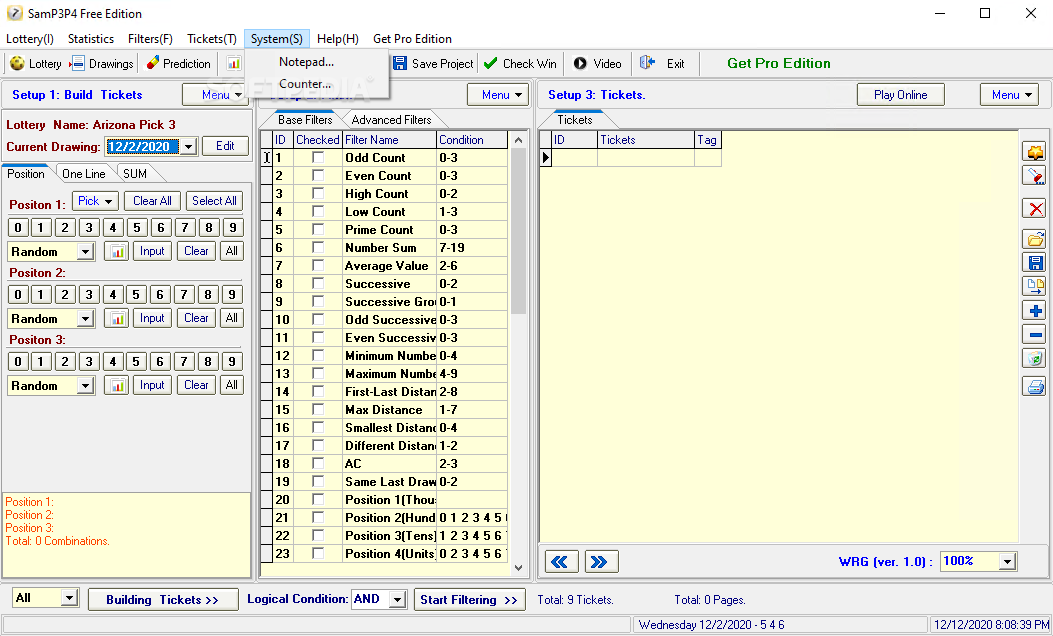Viewport: 1053px width, 636px height.
Task: Open the Video toolbar item
Action: [x=597, y=64]
